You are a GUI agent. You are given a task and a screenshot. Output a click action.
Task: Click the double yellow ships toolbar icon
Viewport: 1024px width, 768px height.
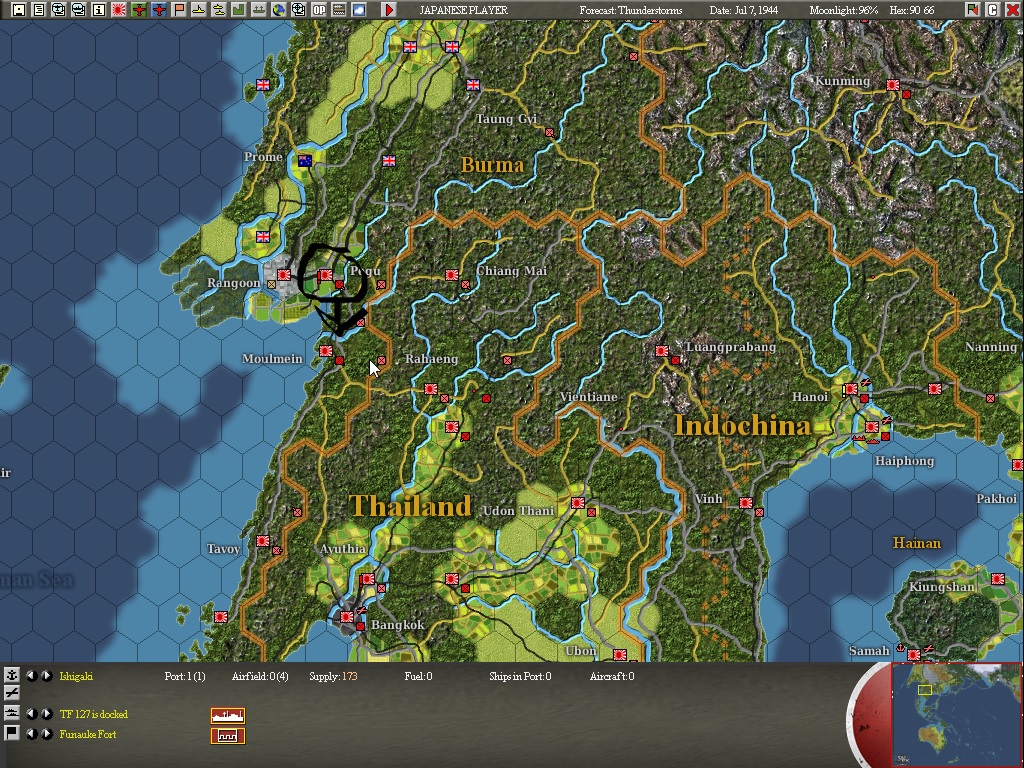point(219,10)
